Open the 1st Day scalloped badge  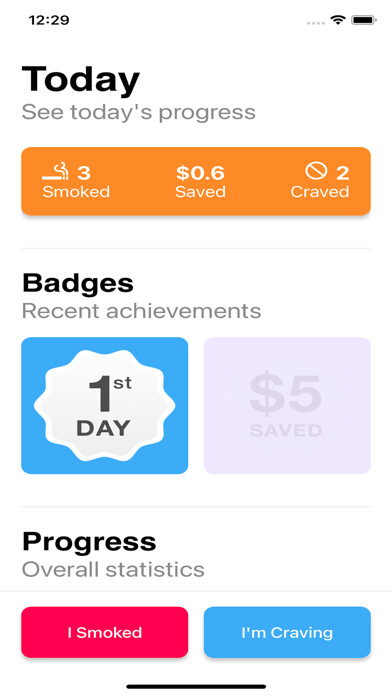tap(104, 405)
